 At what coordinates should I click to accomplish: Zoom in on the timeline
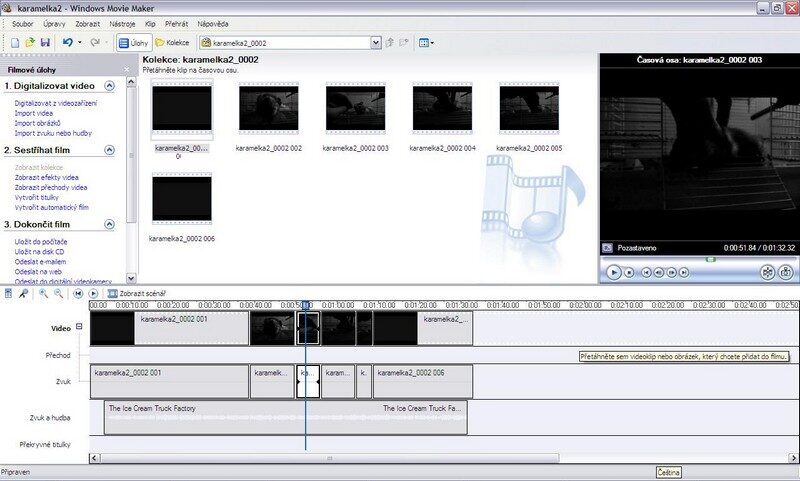pos(44,293)
